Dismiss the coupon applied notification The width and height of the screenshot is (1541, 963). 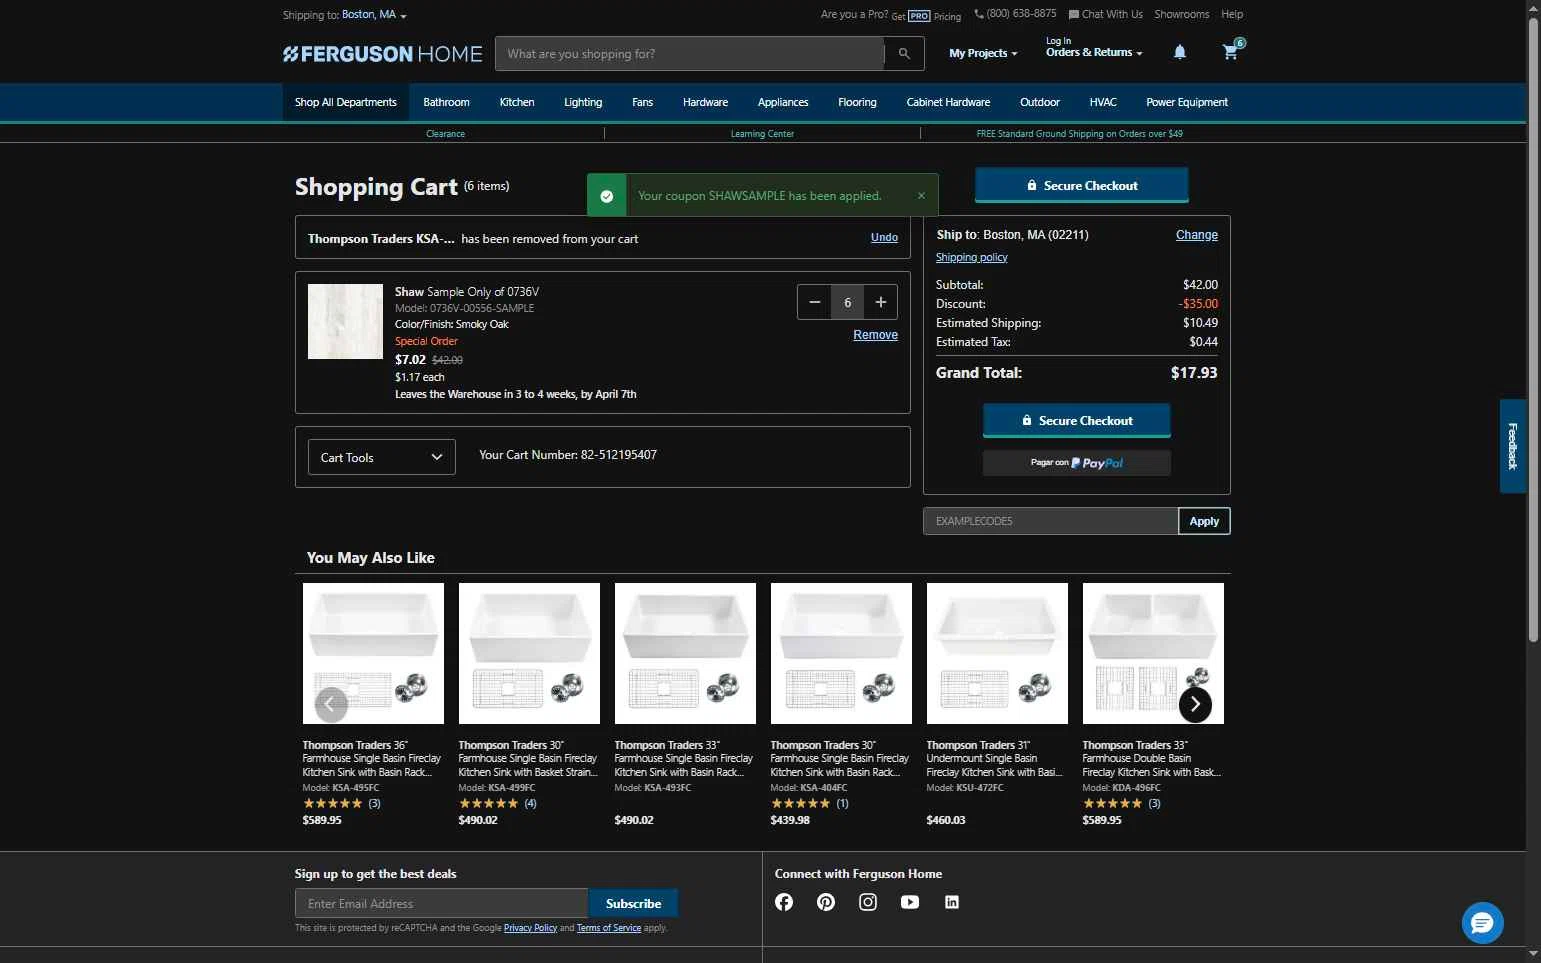click(921, 196)
